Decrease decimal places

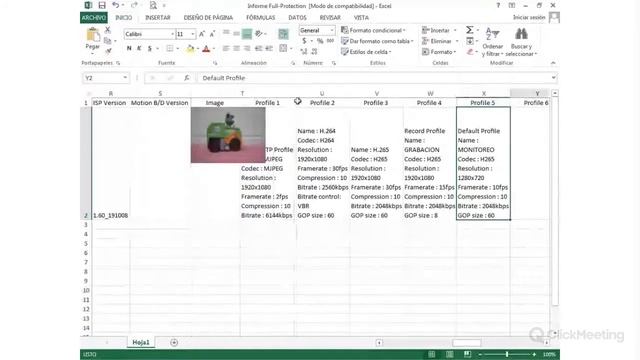tap(314, 51)
